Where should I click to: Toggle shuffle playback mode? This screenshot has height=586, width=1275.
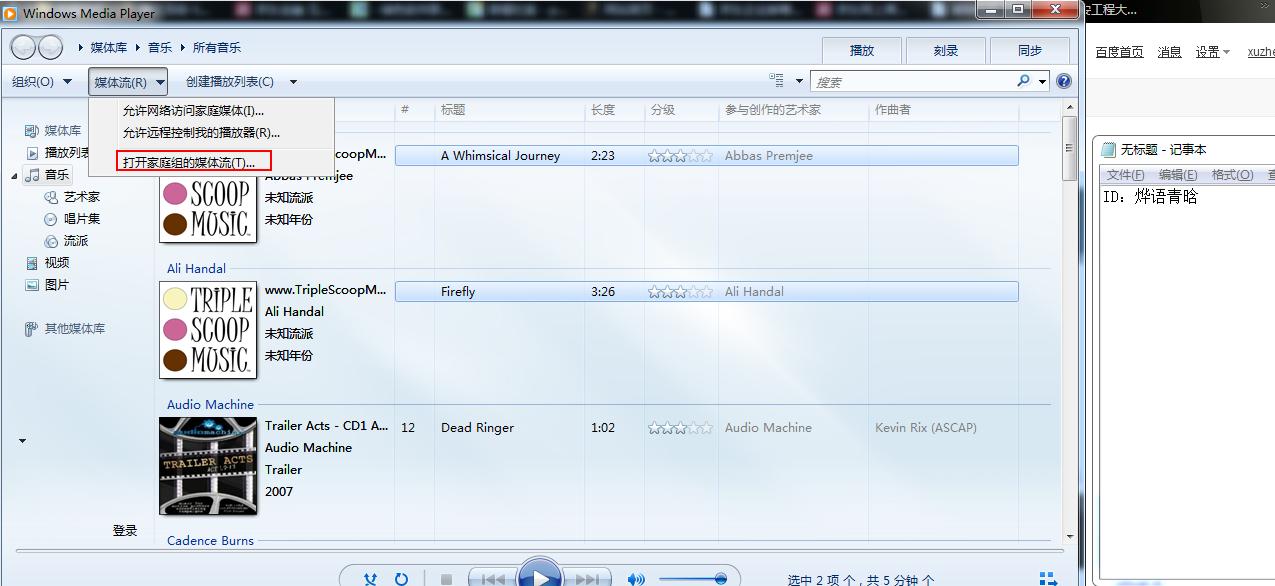click(371, 578)
